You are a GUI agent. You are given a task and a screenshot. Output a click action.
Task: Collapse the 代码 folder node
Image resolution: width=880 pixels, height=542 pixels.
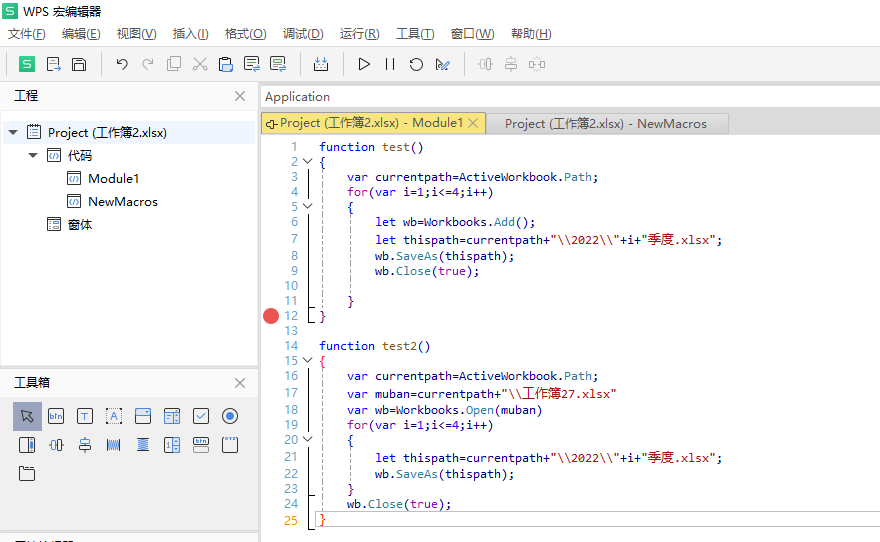pos(33,155)
